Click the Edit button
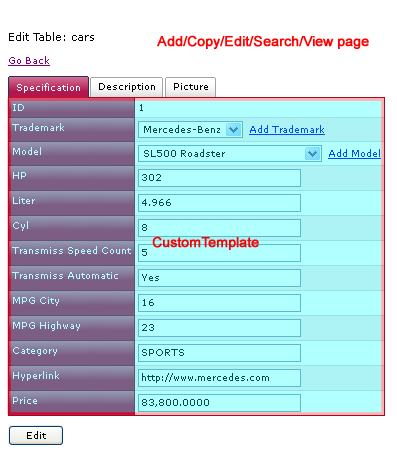 (36, 435)
